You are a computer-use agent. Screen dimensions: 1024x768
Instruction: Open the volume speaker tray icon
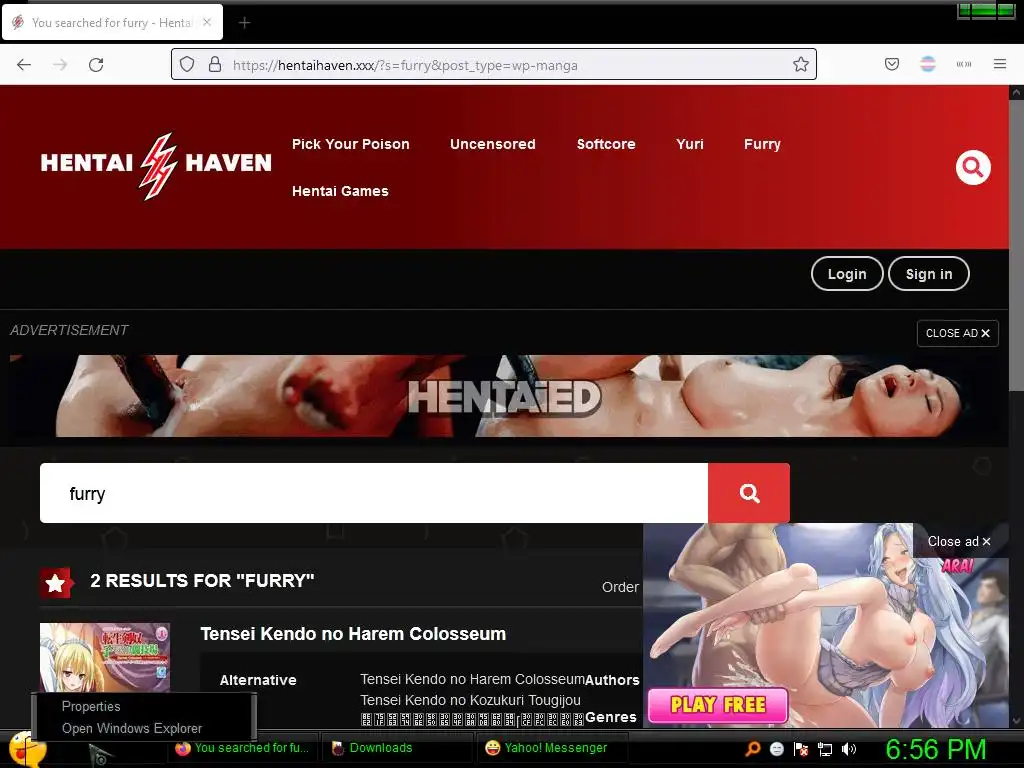click(849, 749)
